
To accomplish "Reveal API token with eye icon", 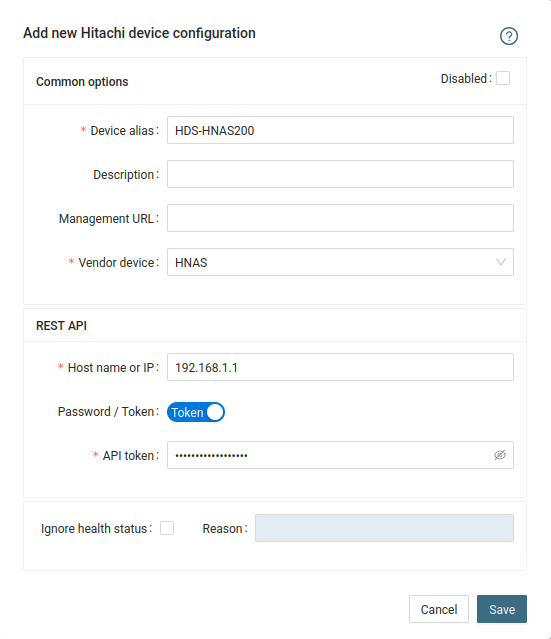I will pos(500,455).
